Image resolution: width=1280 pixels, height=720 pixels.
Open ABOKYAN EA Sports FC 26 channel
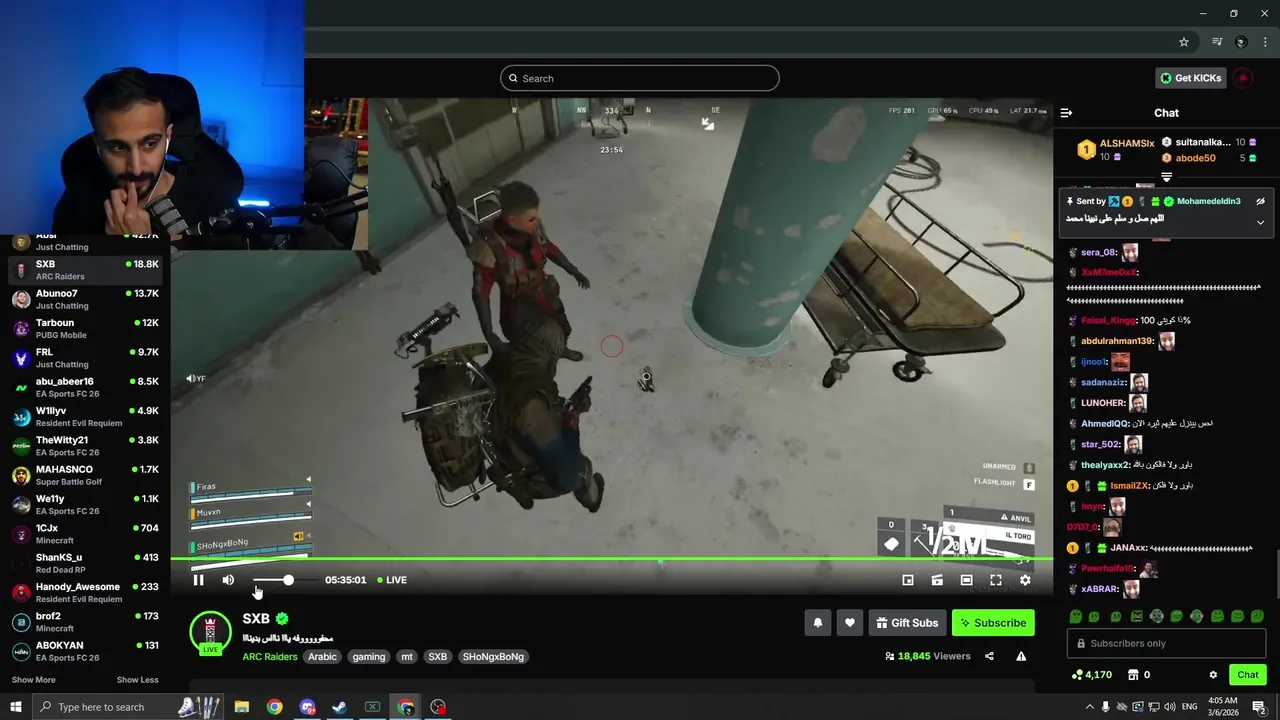point(85,651)
